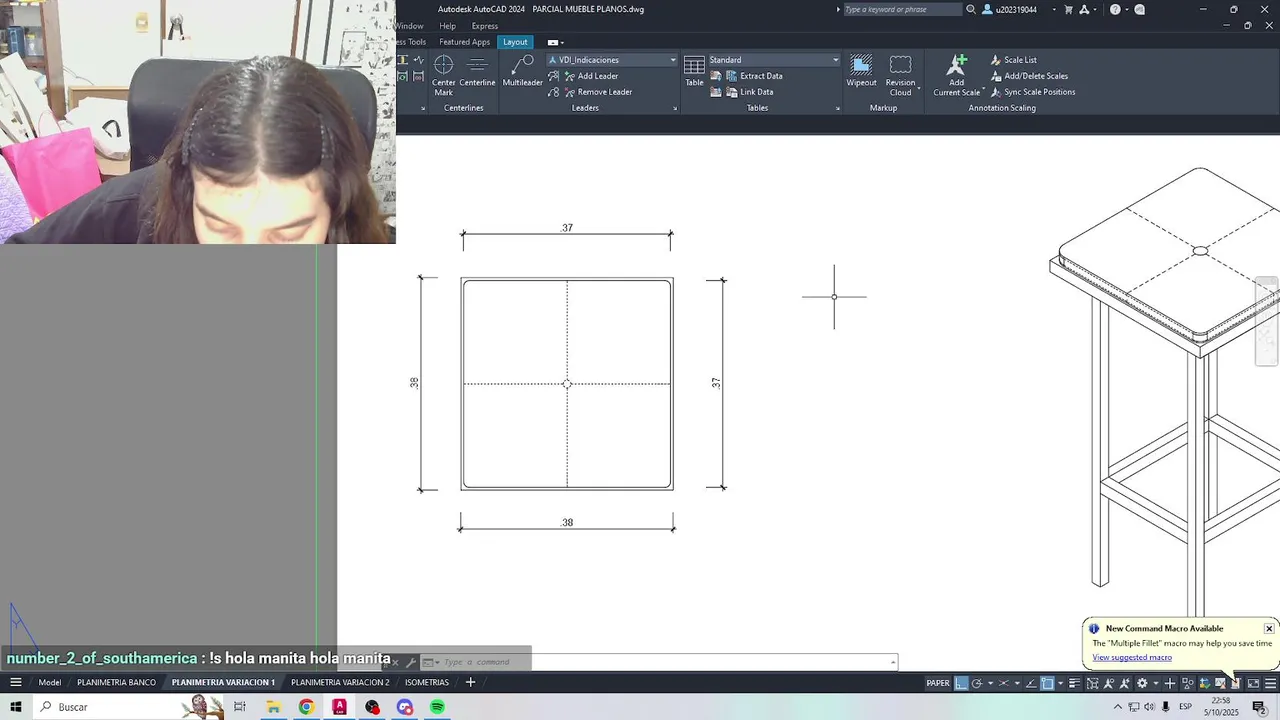Open command line customize wrench icon
The image size is (1280, 720).
[410, 662]
